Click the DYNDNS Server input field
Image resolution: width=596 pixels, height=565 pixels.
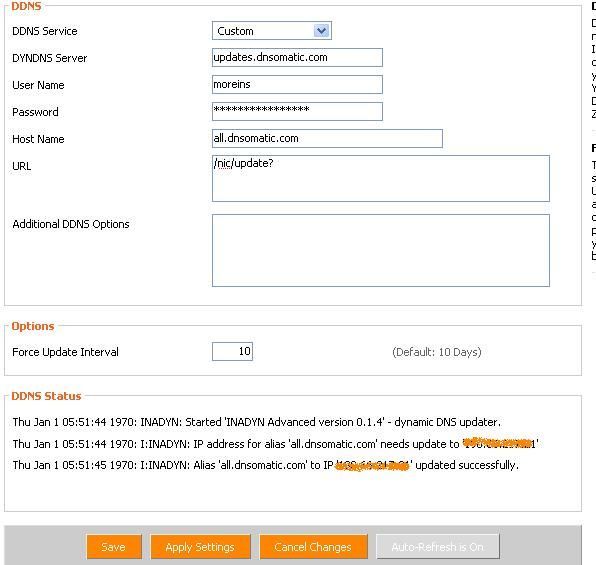click(297, 57)
